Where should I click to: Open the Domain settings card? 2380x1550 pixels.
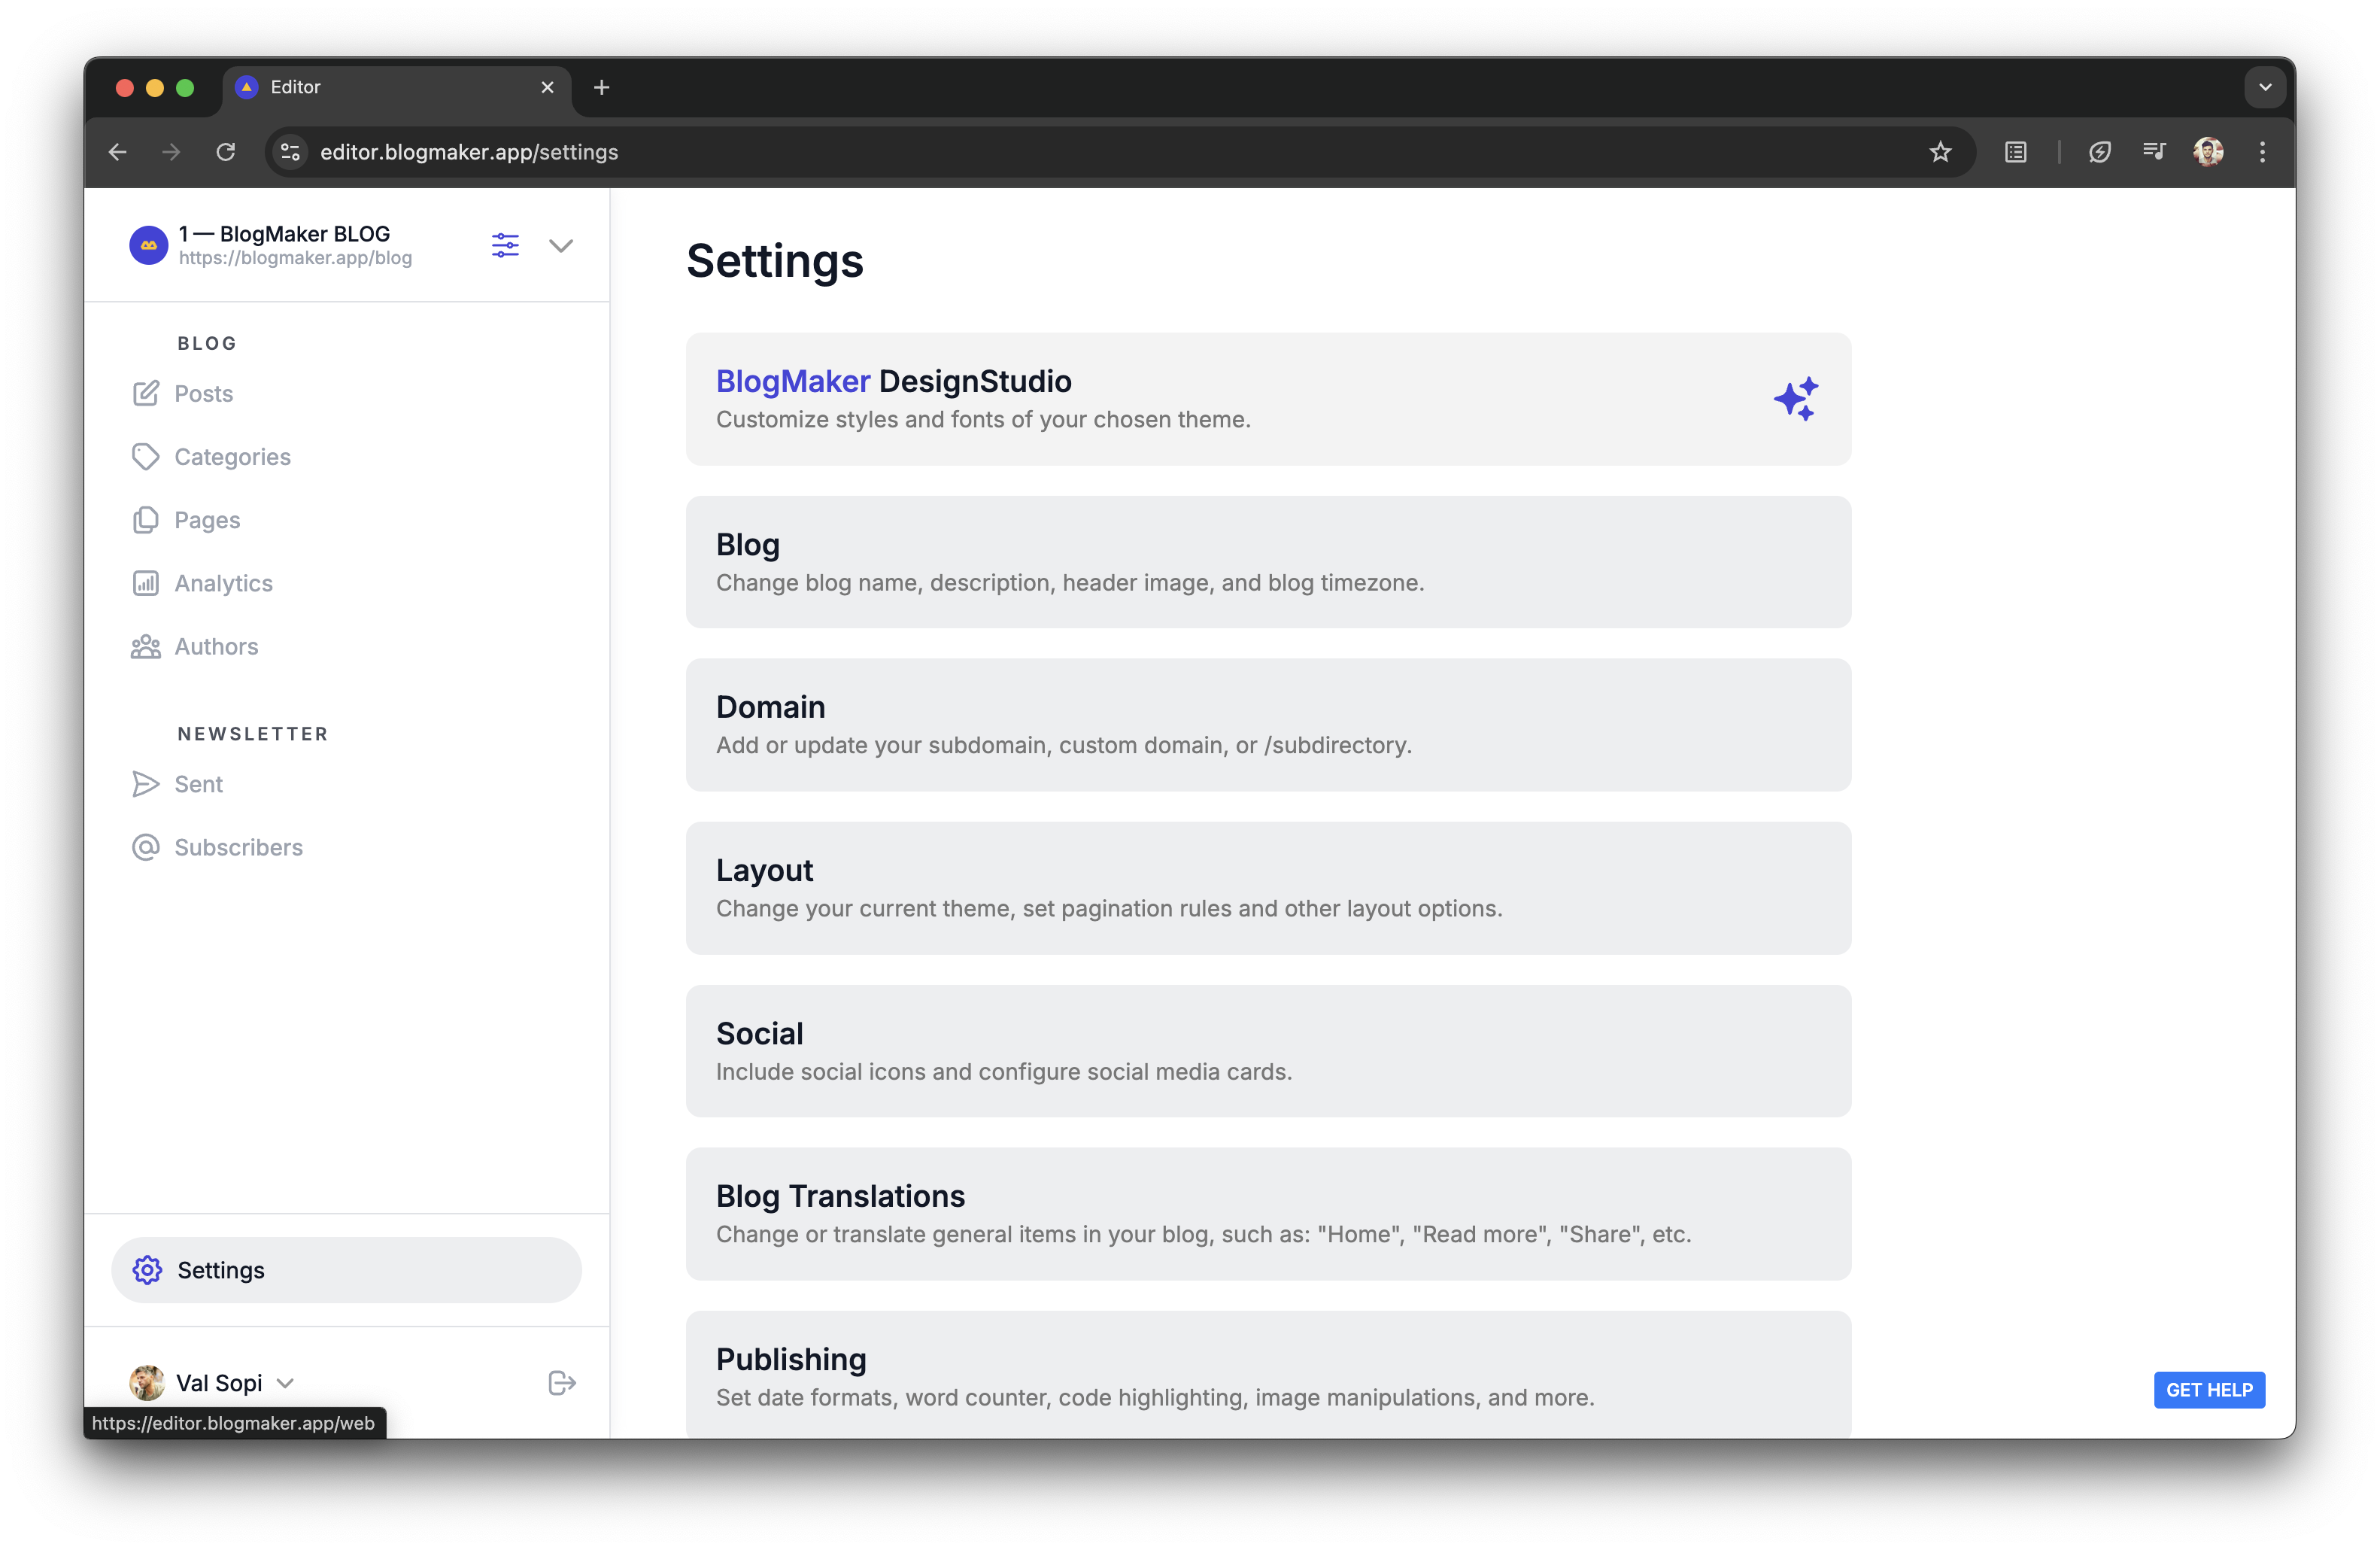click(x=1268, y=724)
